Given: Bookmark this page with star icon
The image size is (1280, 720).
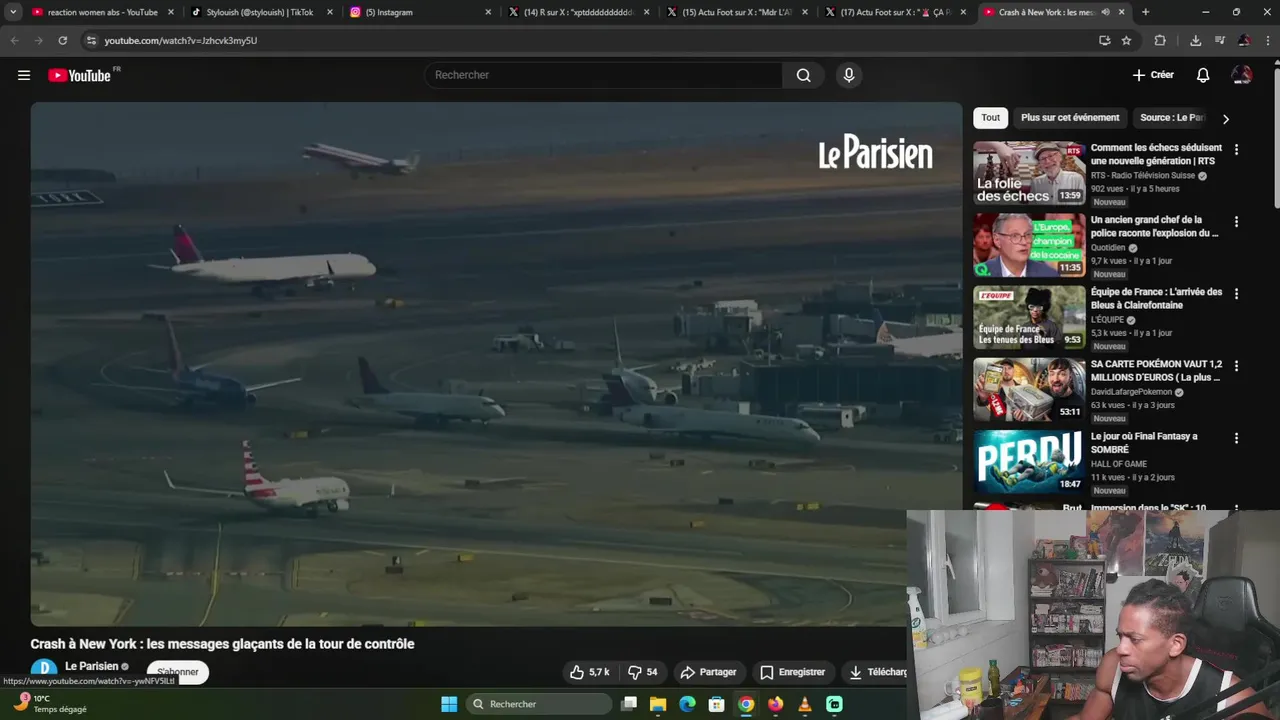Looking at the screenshot, I should click(1127, 40).
